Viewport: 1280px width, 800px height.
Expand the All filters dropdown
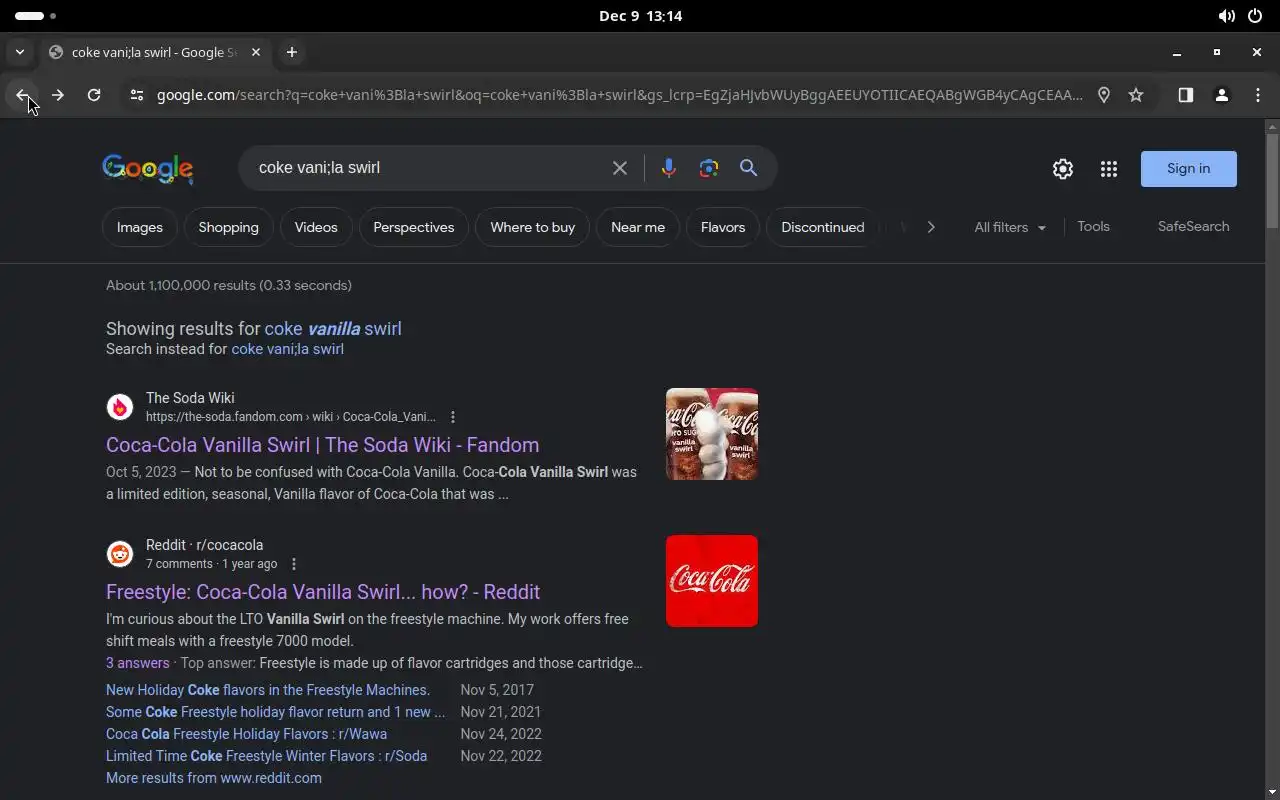pyautogui.click(x=1010, y=227)
